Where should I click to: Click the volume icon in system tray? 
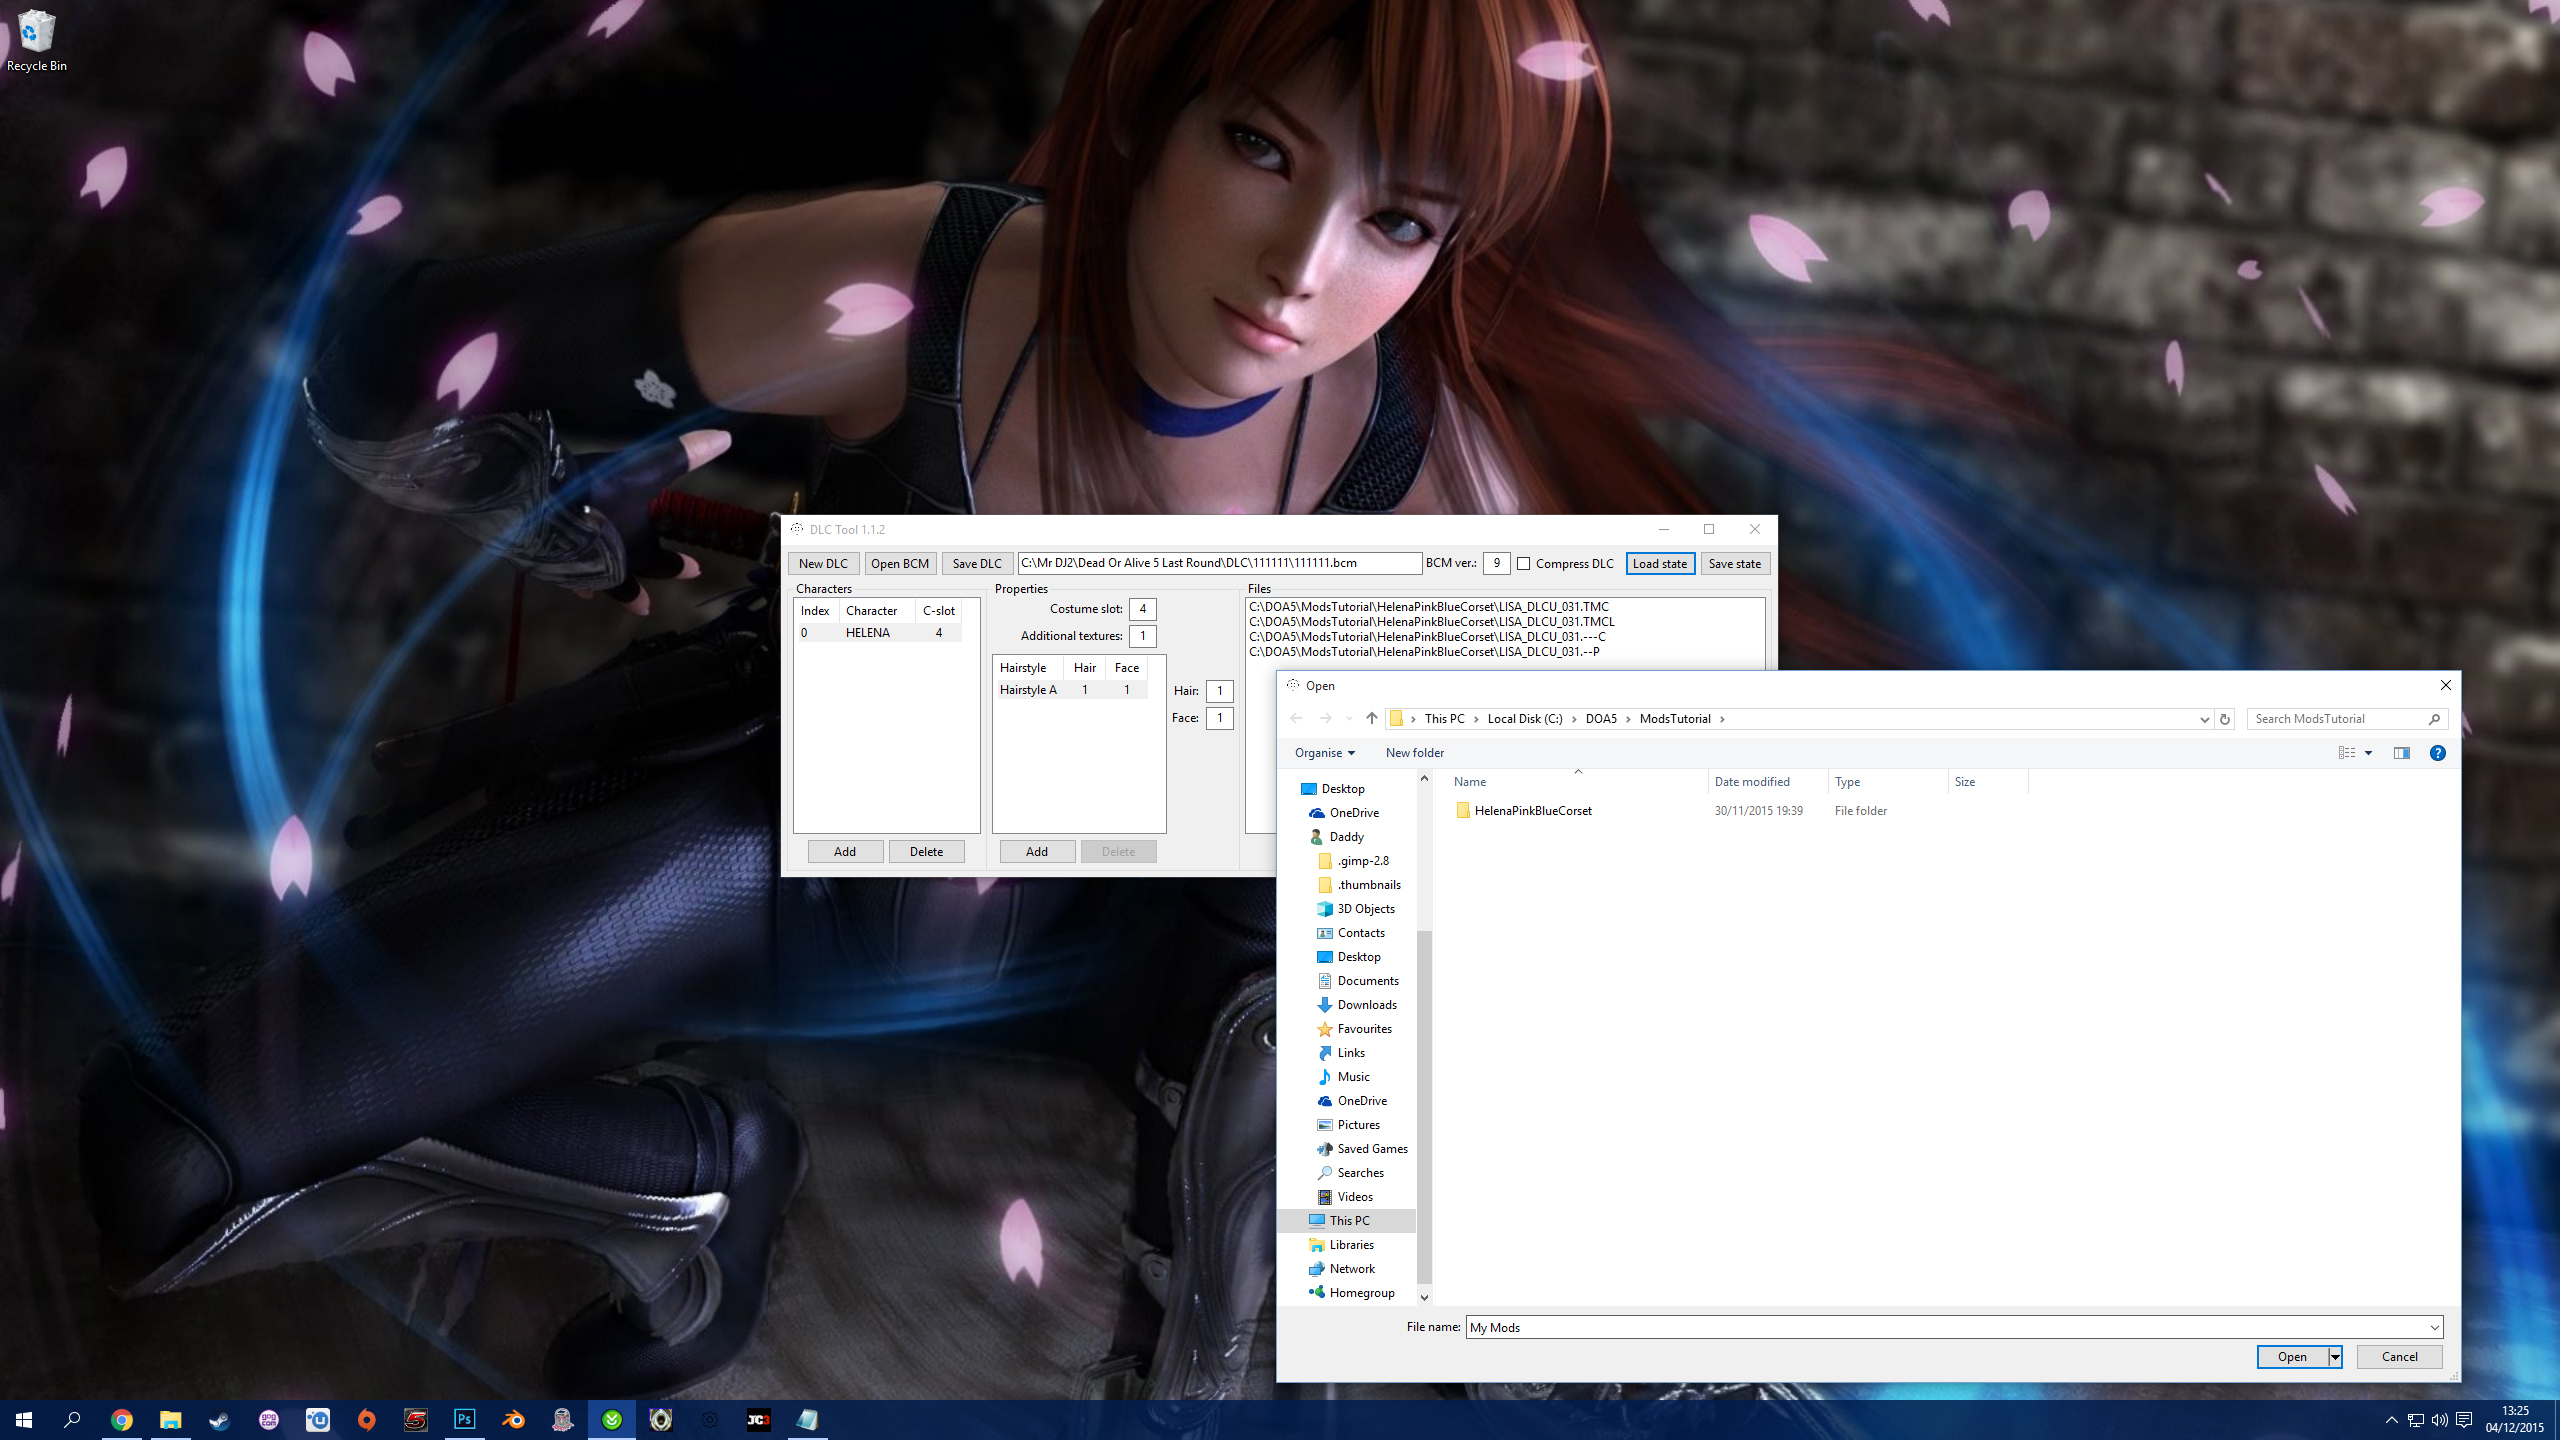2439,1420
